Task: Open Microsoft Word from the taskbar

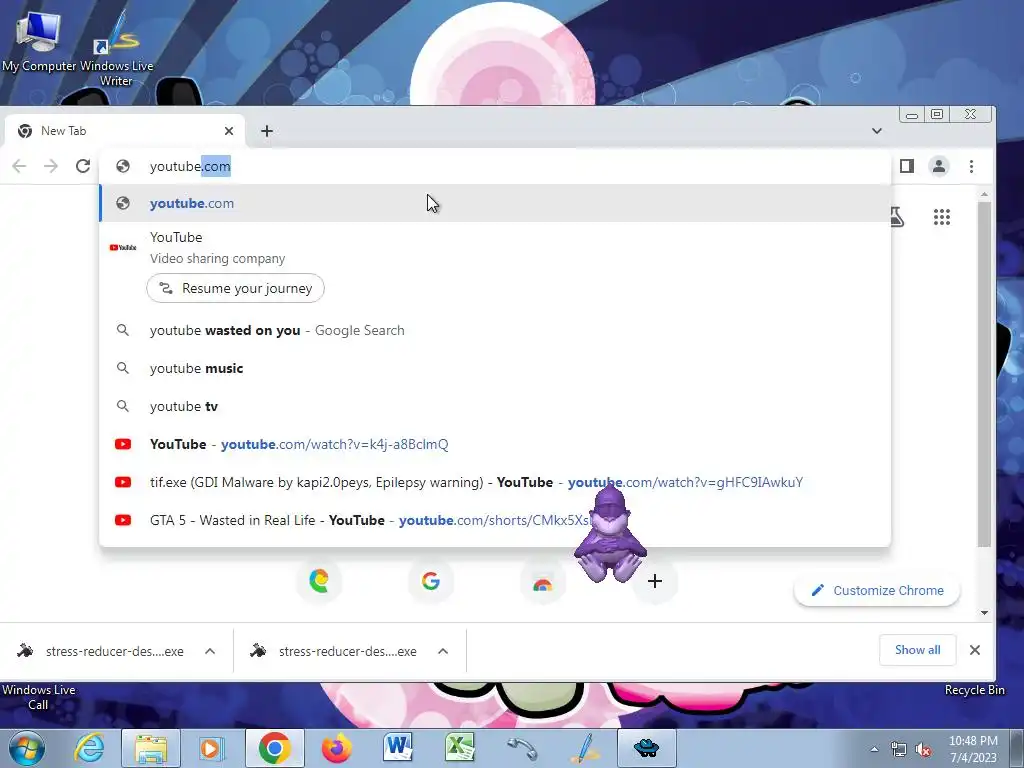Action: pyautogui.click(x=398, y=748)
